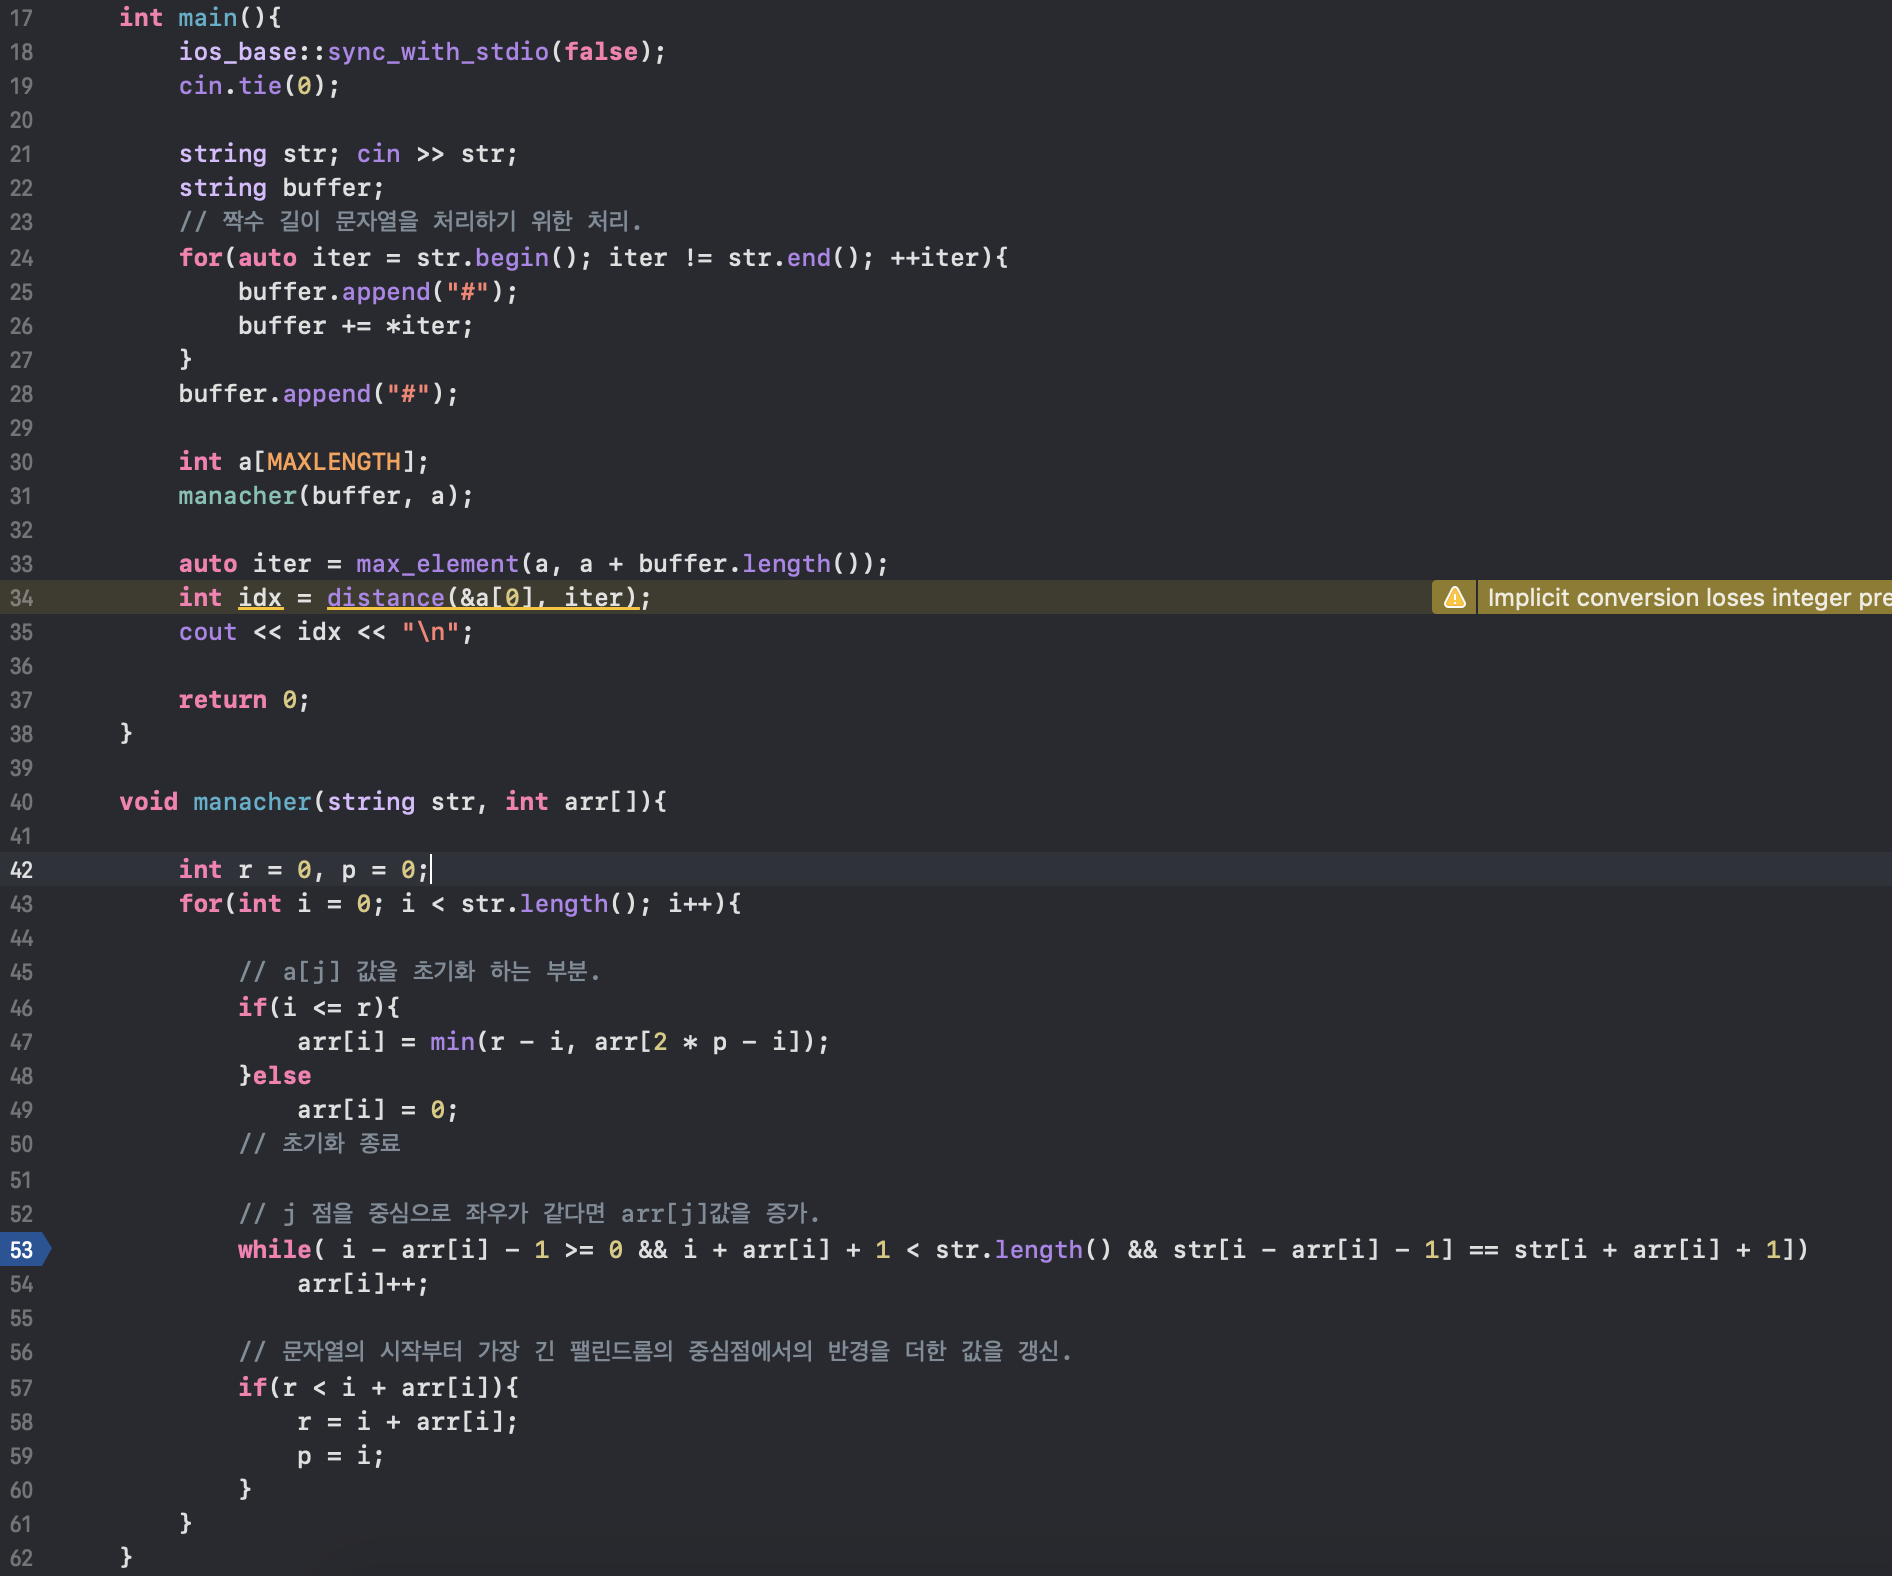Click line number 17 in the gutter
Image resolution: width=1892 pixels, height=1576 pixels.
(x=21, y=18)
